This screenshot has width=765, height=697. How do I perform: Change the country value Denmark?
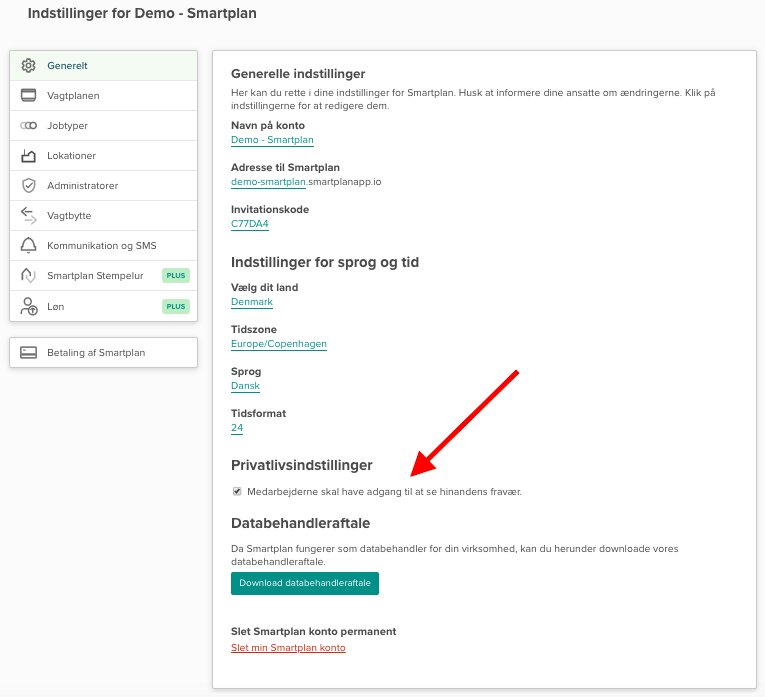pos(252,302)
